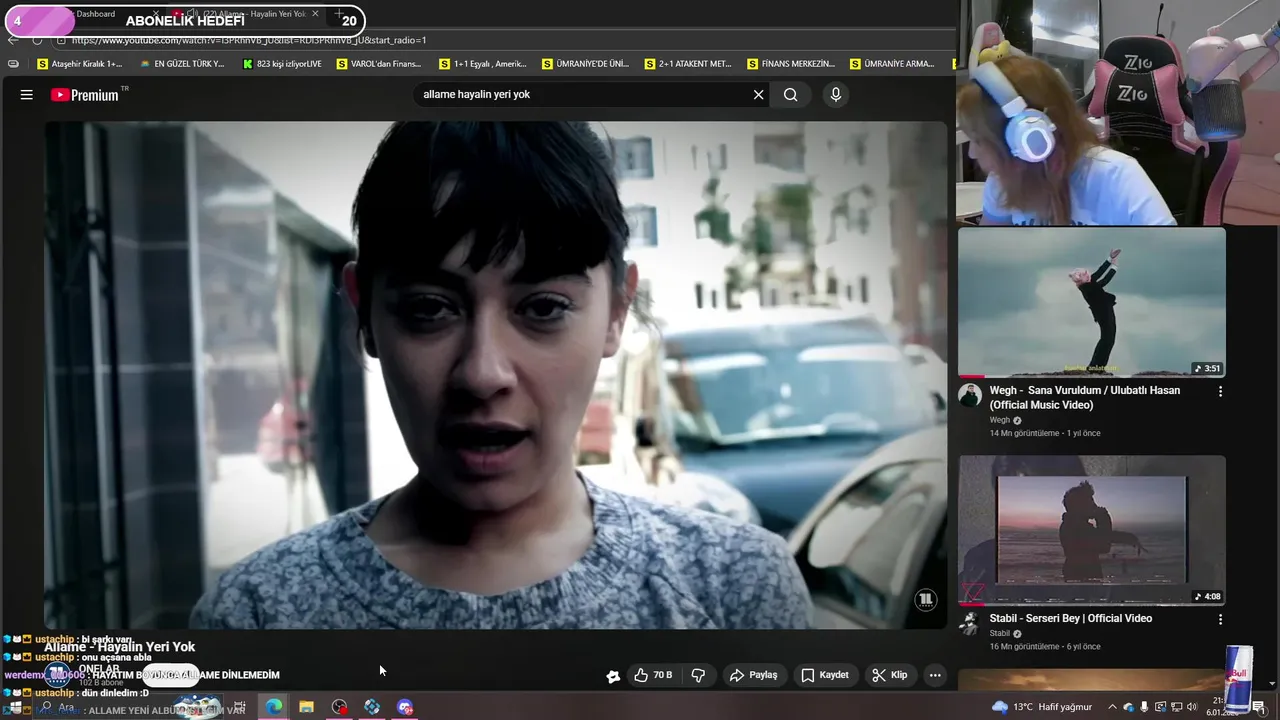Reload the page with refresh icon

[x=37, y=40]
